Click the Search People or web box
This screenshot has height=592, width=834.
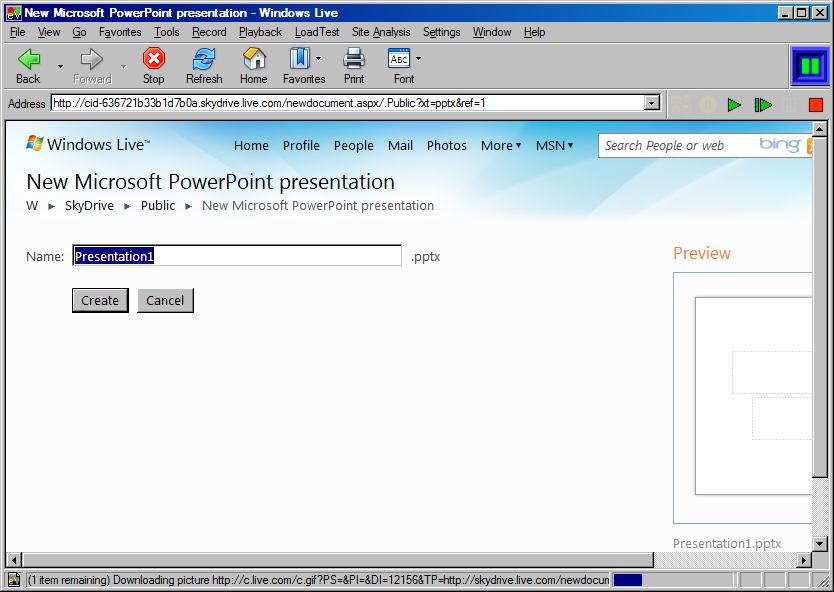[678, 145]
